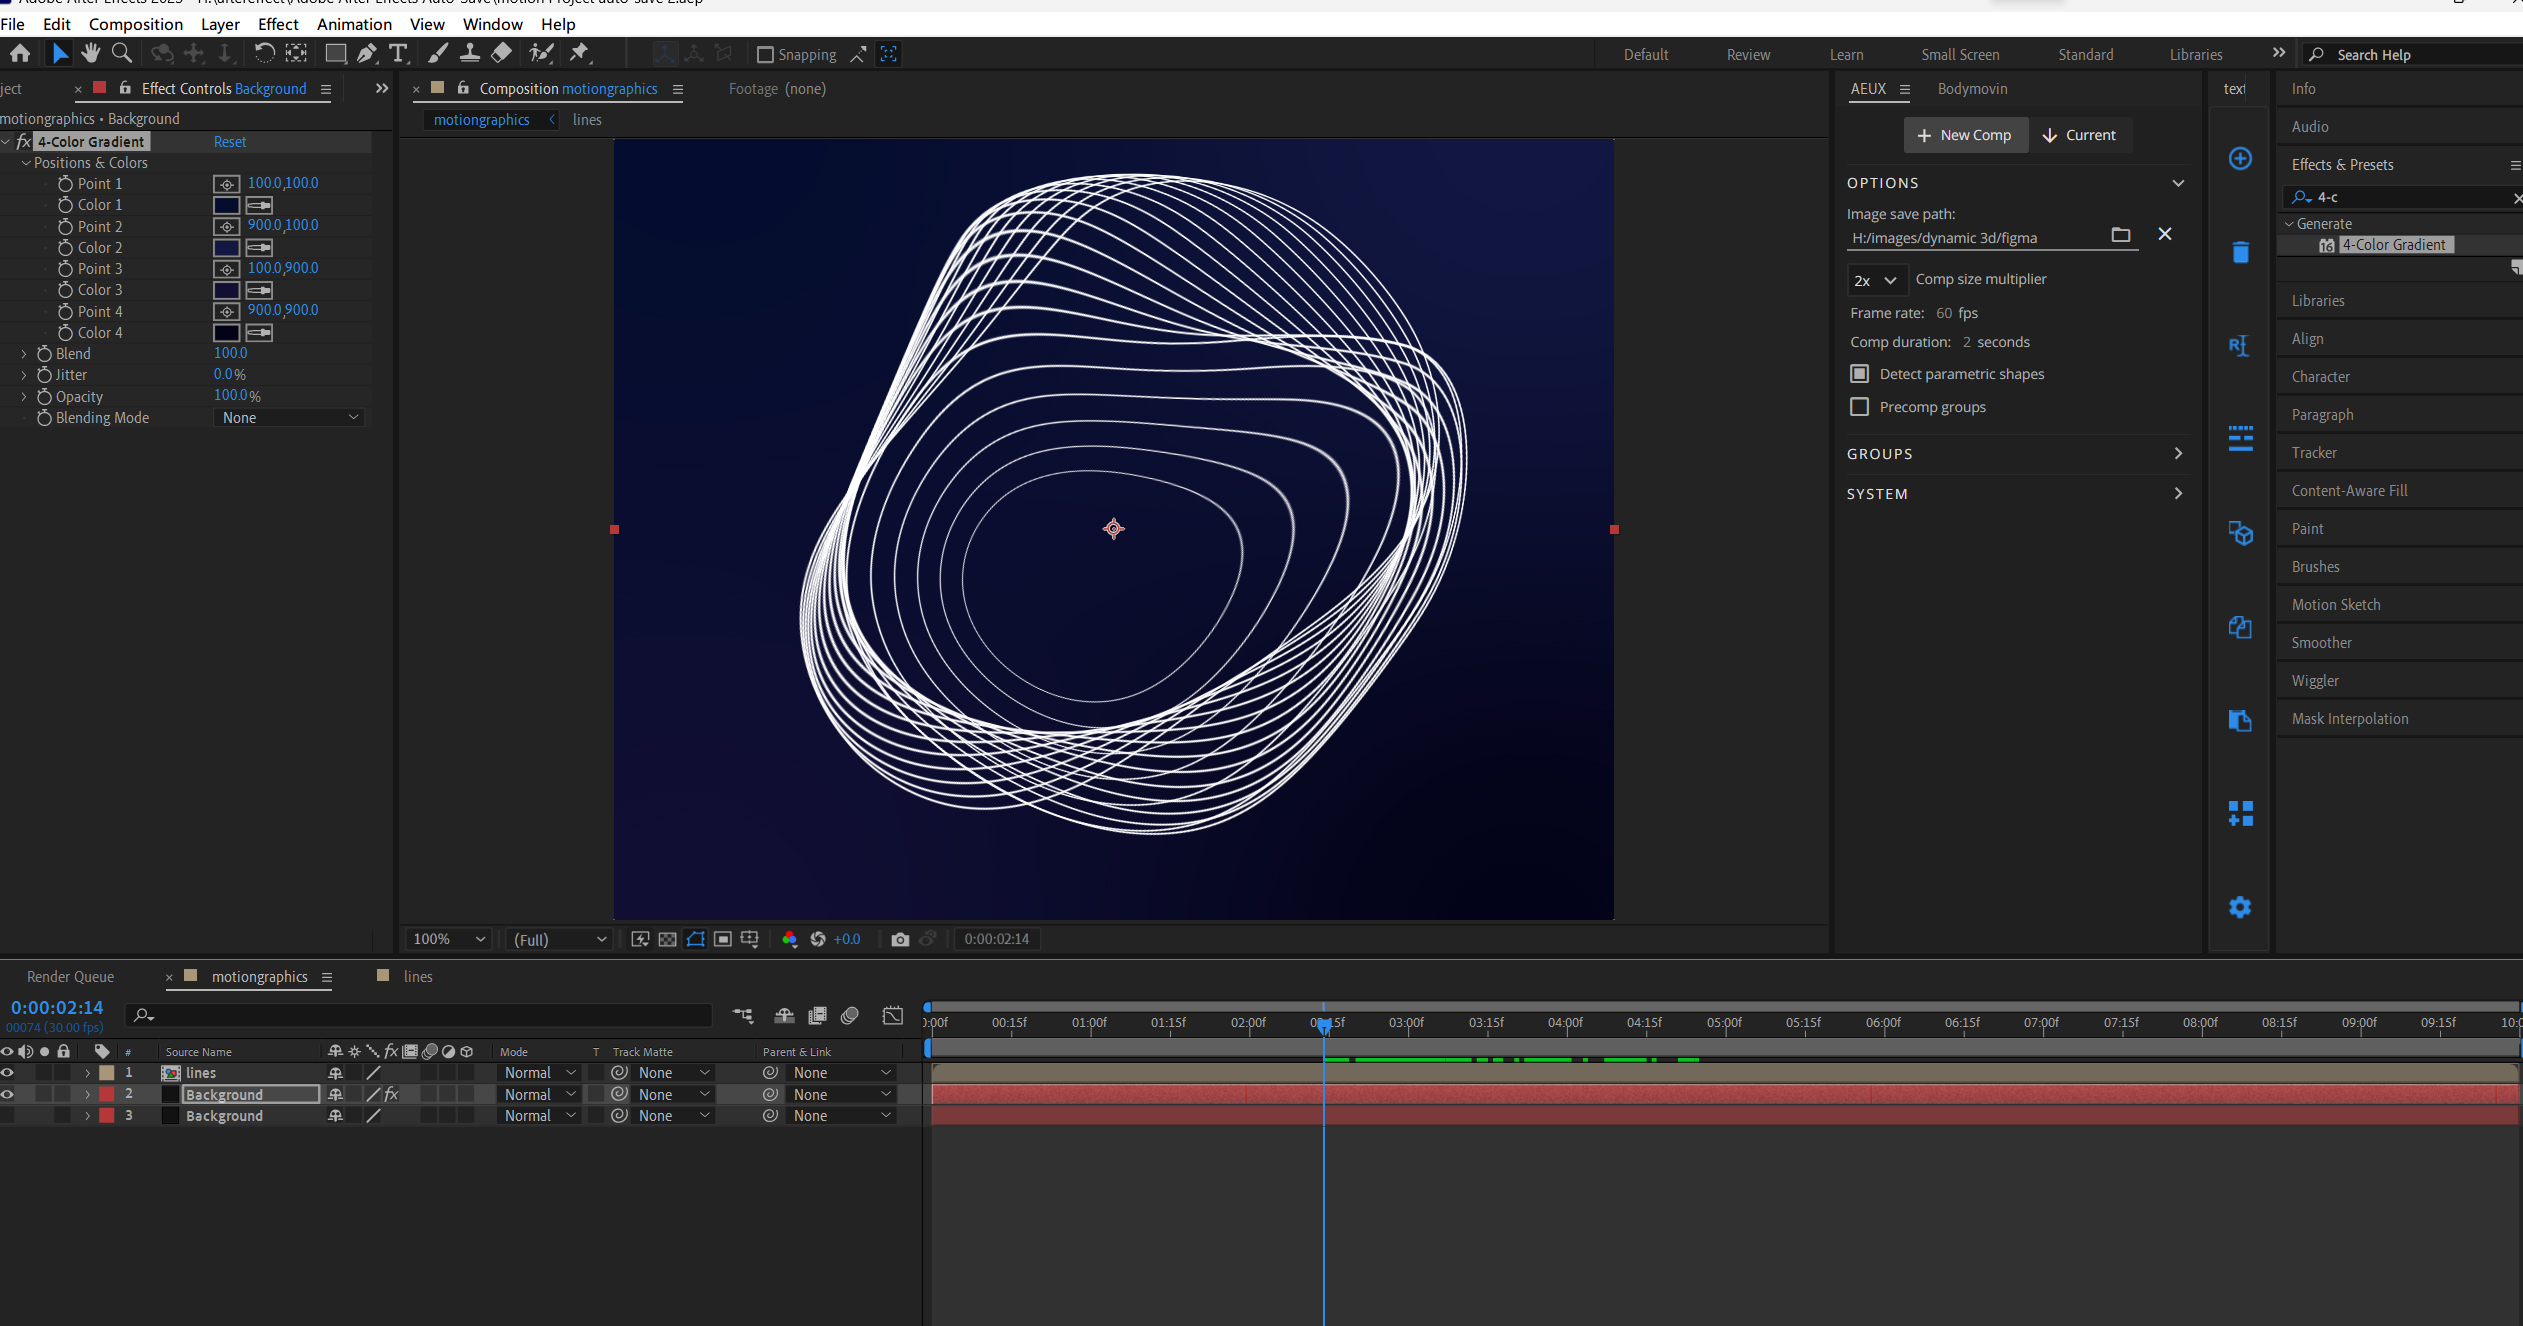Clear image save path with X
The height and width of the screenshot is (1326, 2523).
tap(2164, 234)
